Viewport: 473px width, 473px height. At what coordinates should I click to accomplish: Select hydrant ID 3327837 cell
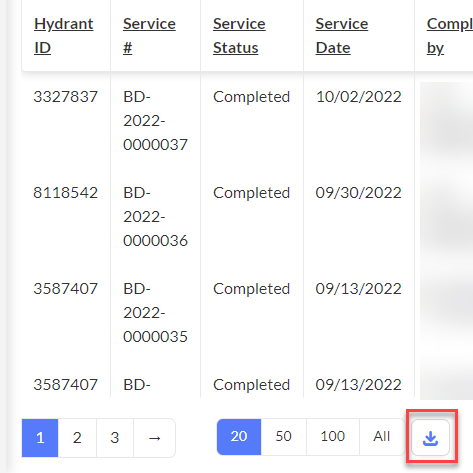tap(65, 97)
